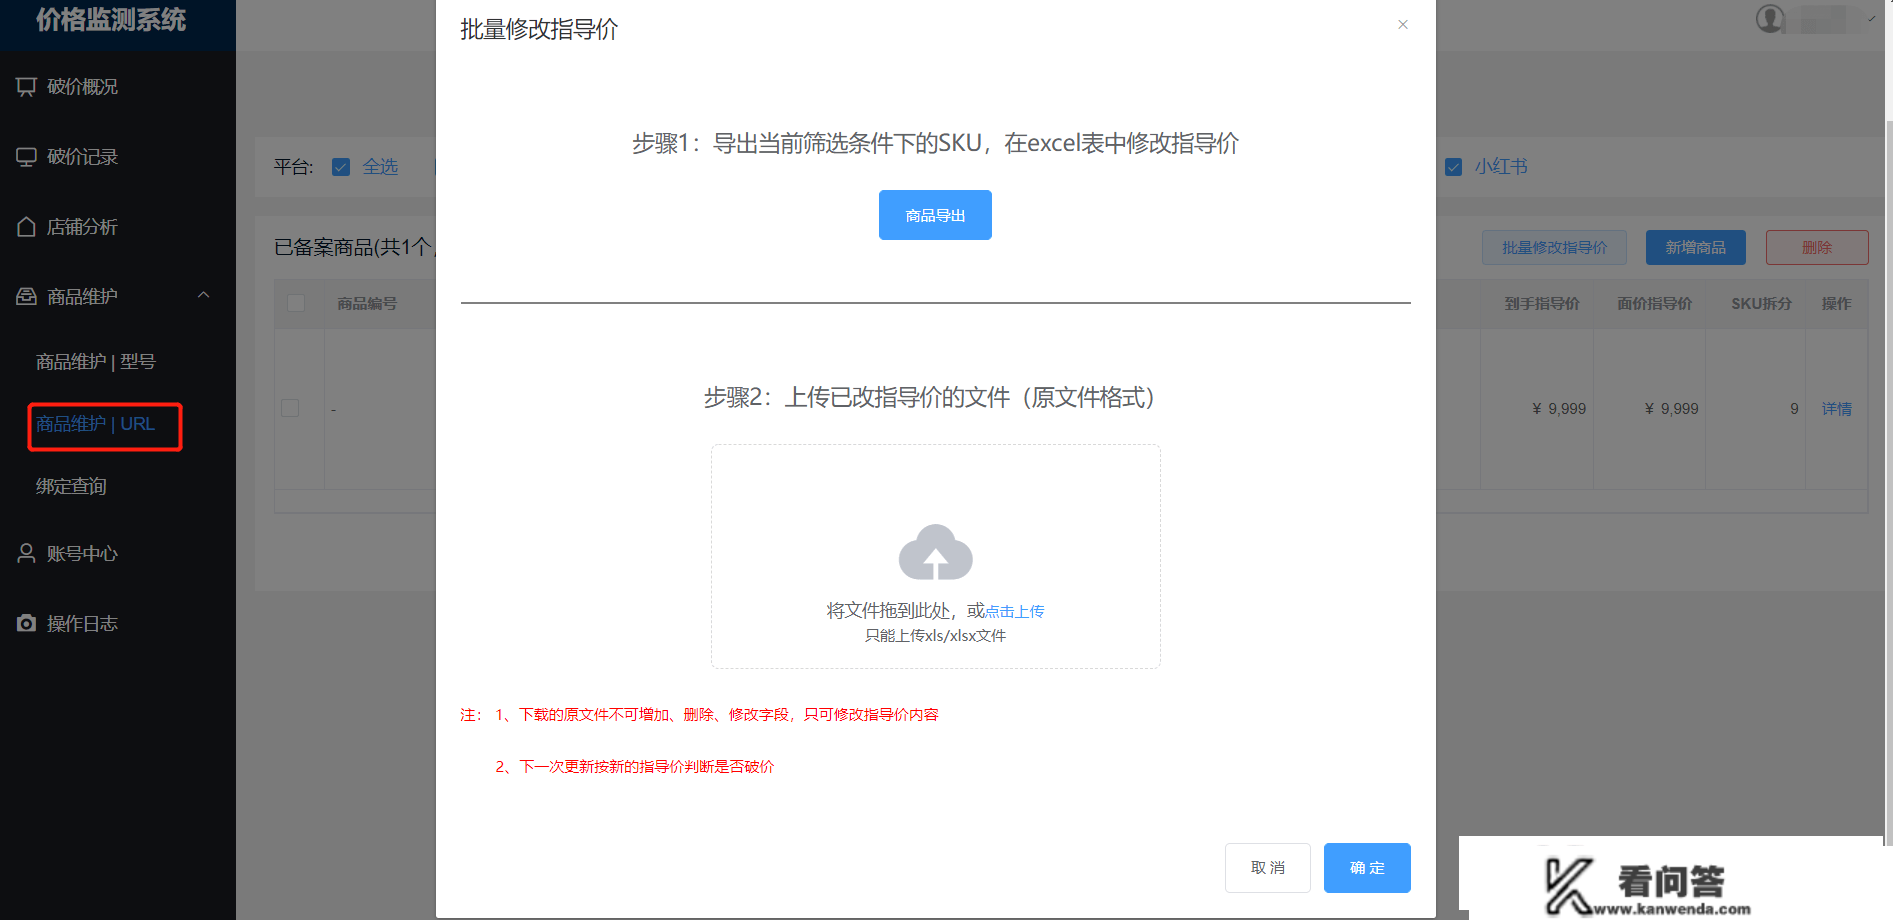This screenshot has height=920, width=1893.
Task: Open 绑定查询 submenu
Action: click(71, 487)
